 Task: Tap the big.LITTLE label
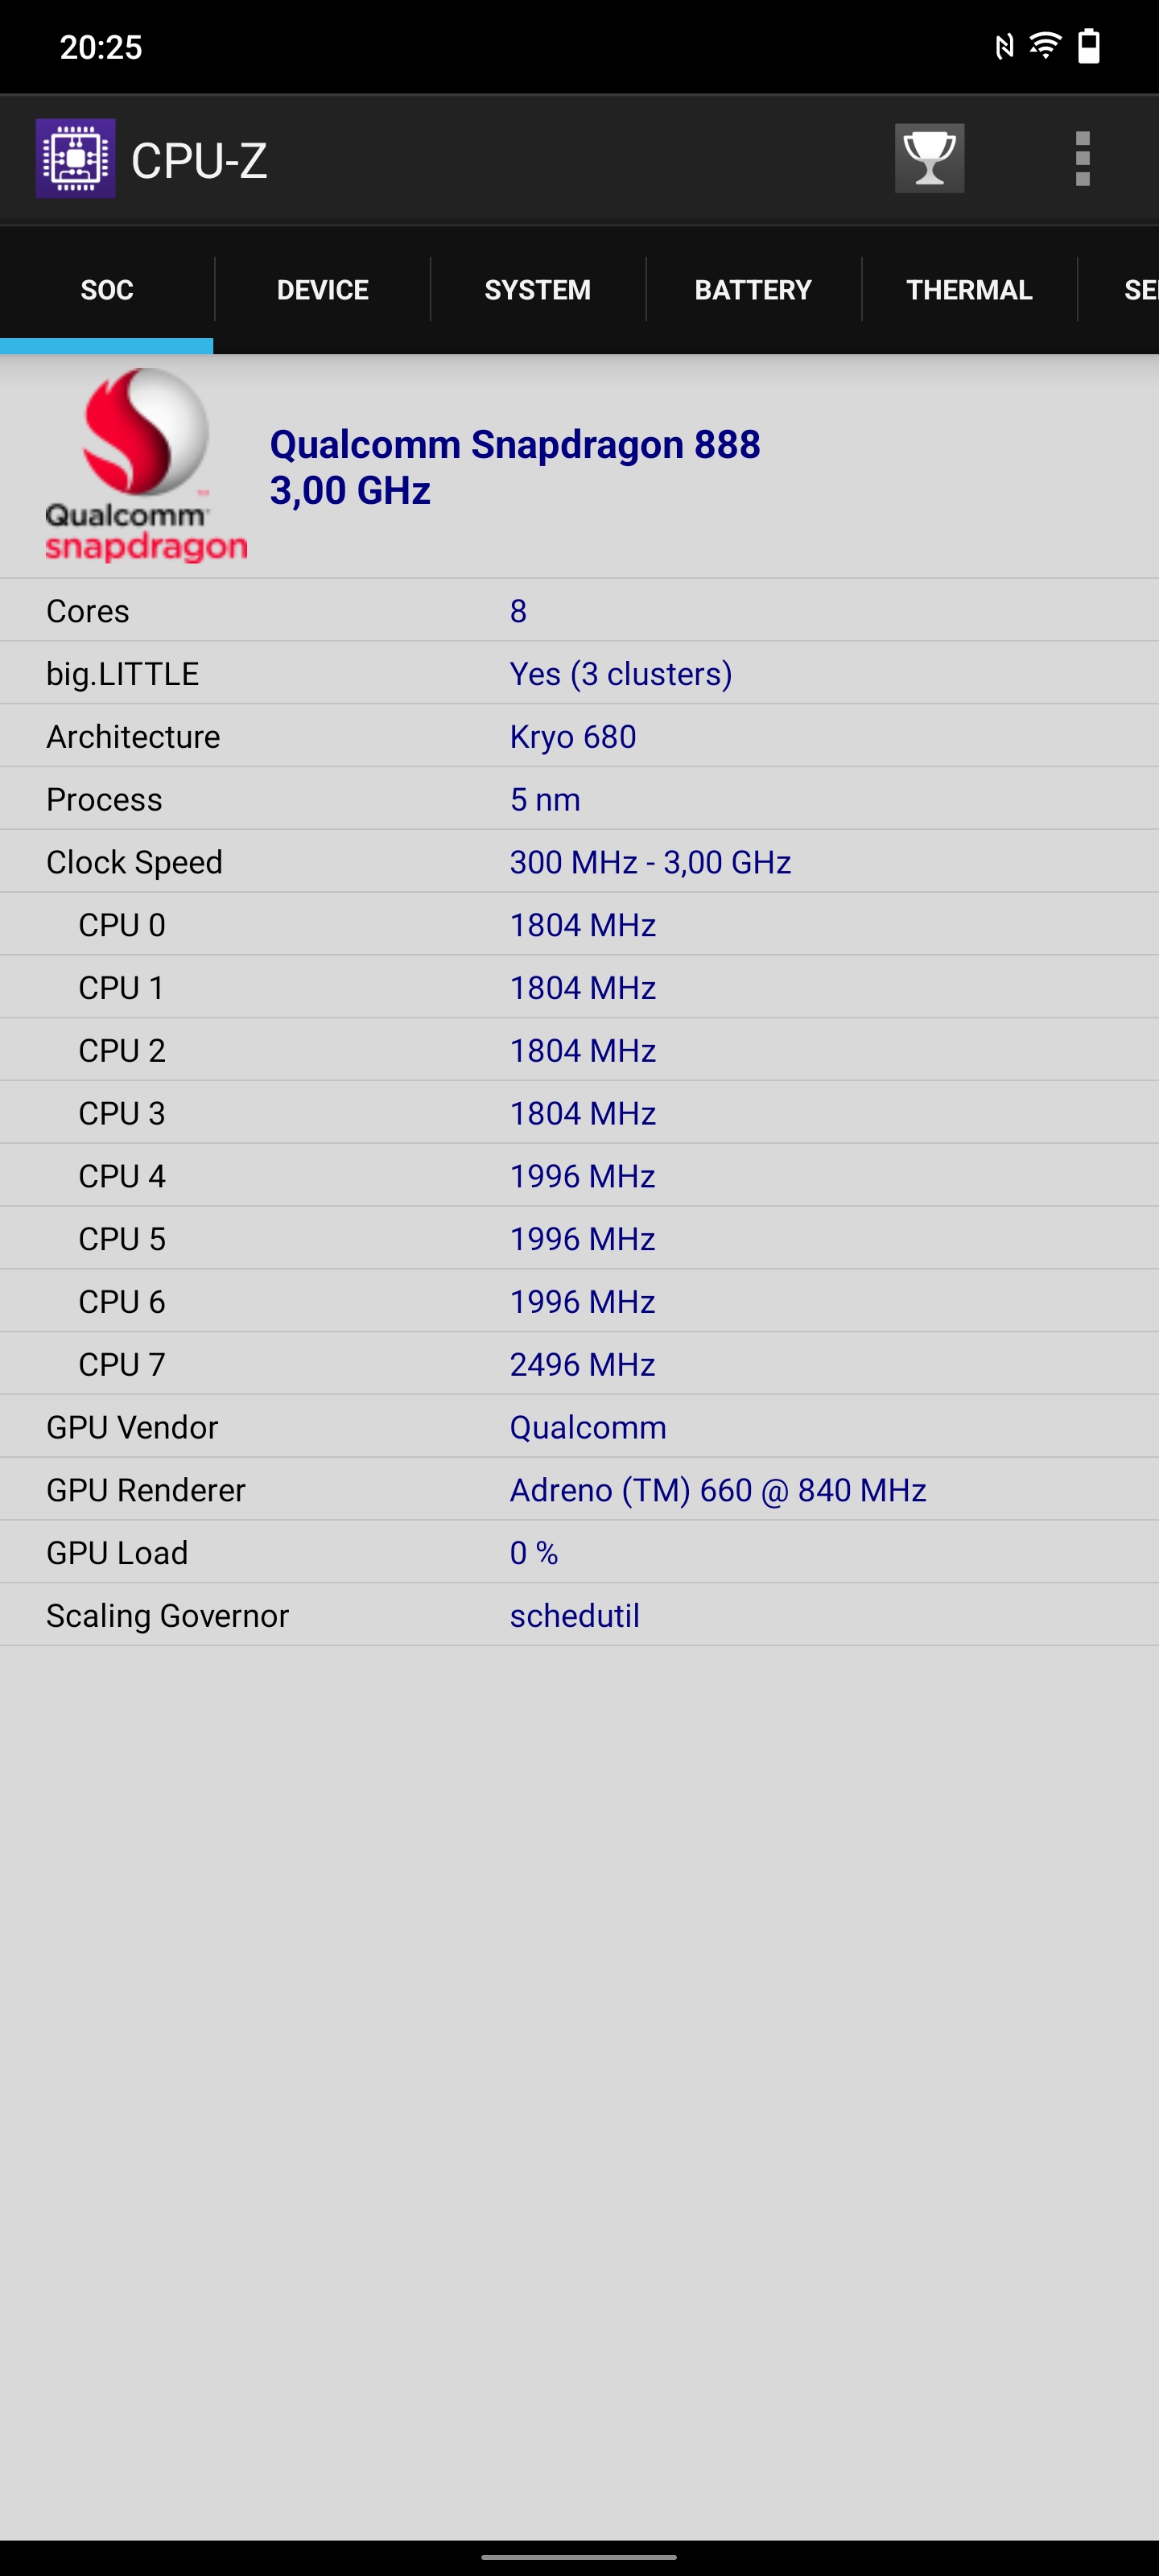click(x=123, y=674)
